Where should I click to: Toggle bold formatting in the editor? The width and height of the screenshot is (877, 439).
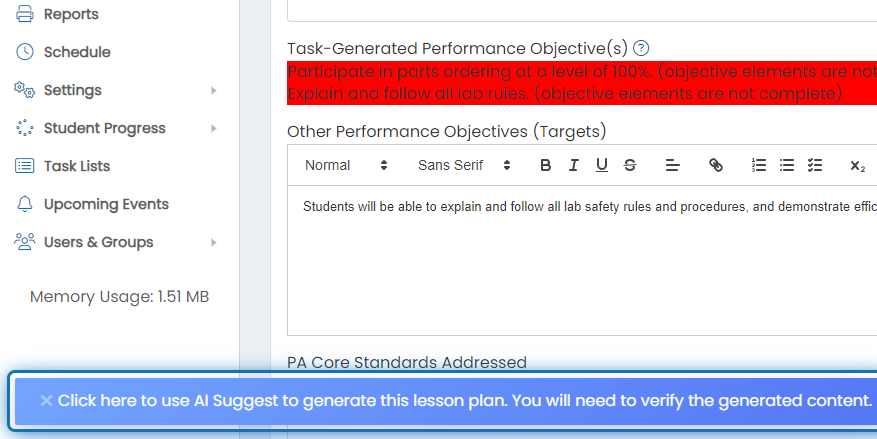click(x=545, y=165)
